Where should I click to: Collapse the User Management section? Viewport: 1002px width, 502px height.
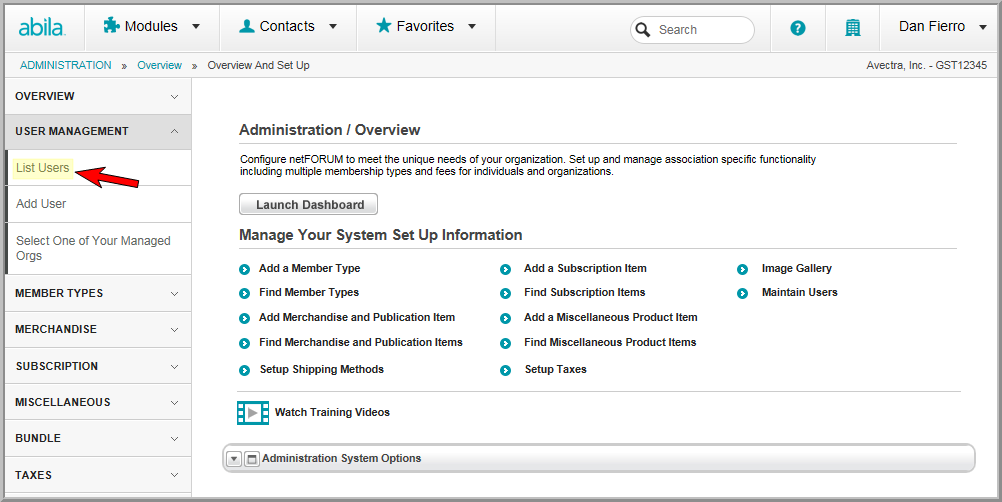pyautogui.click(x=98, y=132)
